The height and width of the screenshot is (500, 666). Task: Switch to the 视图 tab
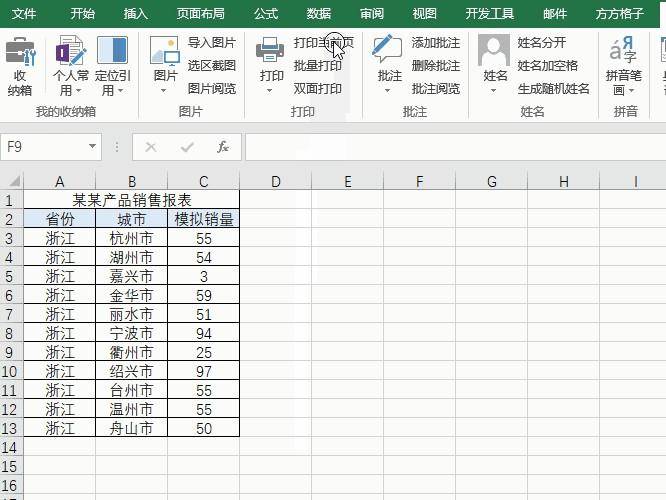point(425,14)
